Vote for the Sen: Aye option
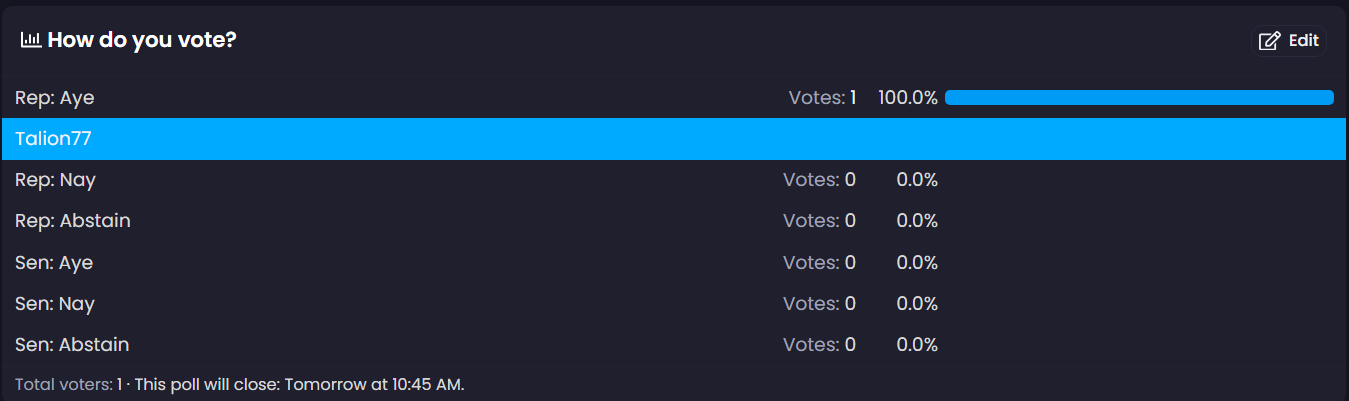 (x=54, y=263)
